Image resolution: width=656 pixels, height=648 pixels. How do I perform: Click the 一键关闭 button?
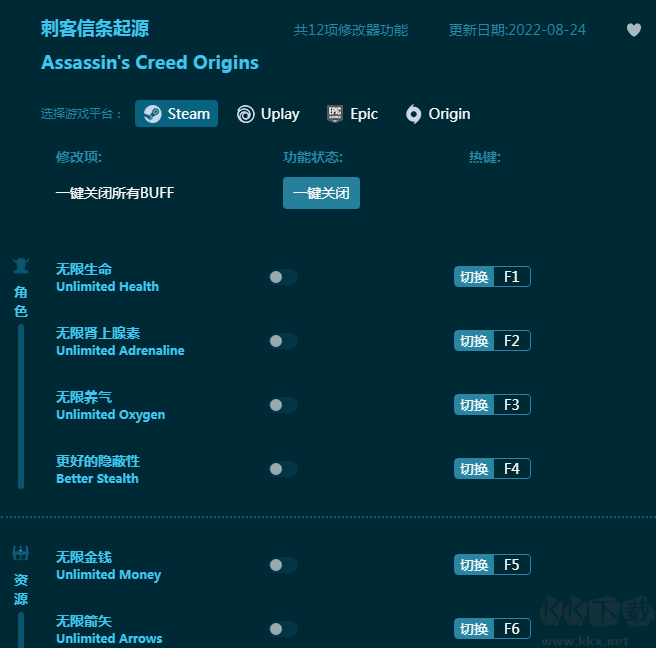[321, 193]
